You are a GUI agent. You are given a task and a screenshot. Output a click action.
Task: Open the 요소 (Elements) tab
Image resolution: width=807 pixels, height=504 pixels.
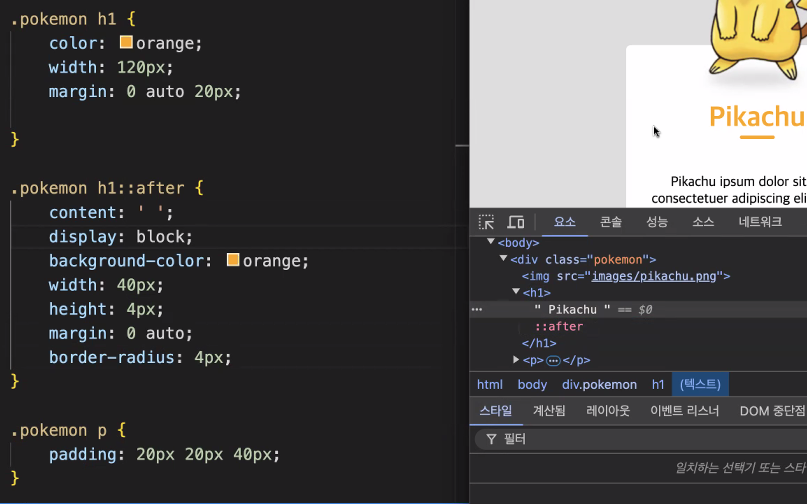(x=565, y=222)
